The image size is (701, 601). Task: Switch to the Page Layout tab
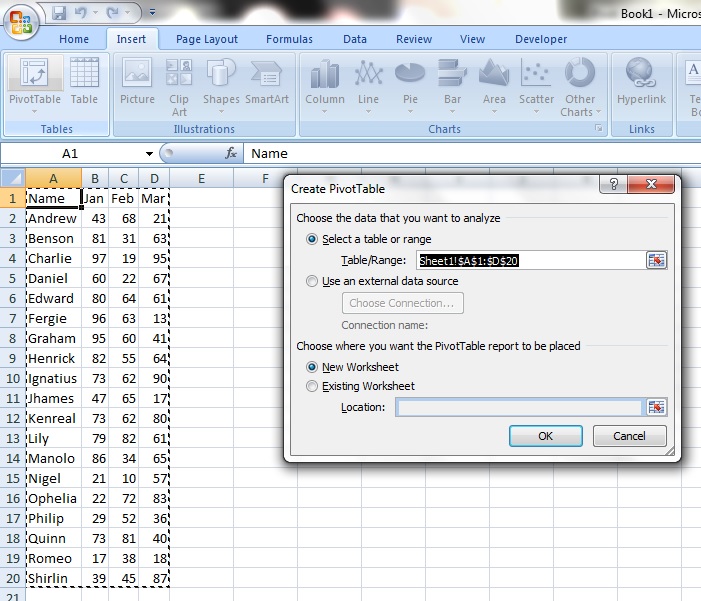tap(207, 40)
